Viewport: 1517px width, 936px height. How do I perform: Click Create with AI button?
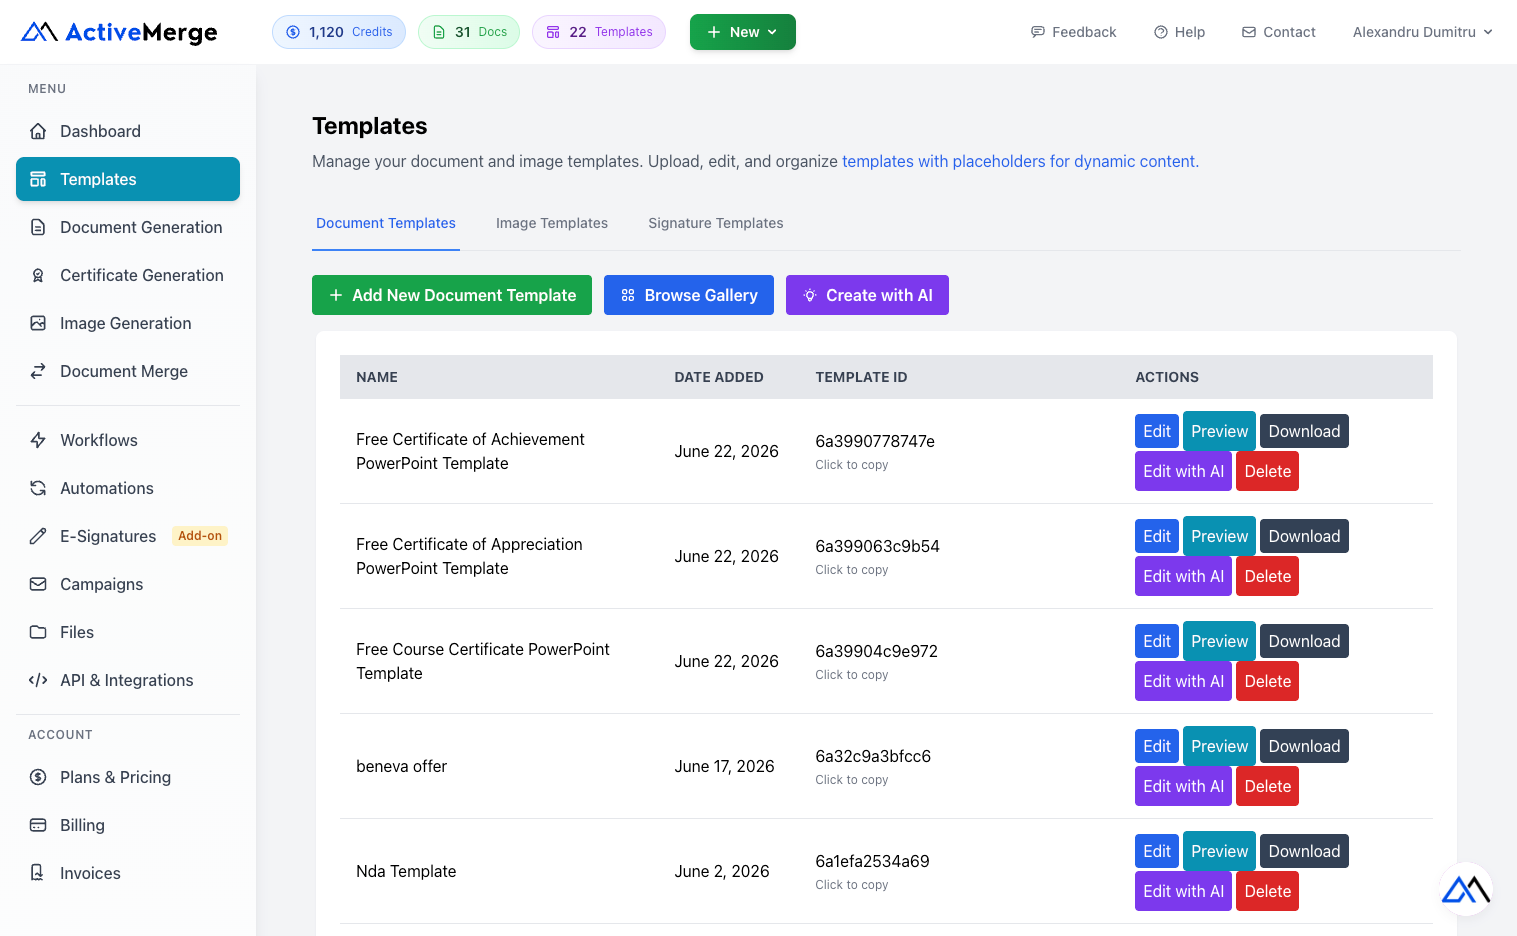pyautogui.click(x=867, y=295)
